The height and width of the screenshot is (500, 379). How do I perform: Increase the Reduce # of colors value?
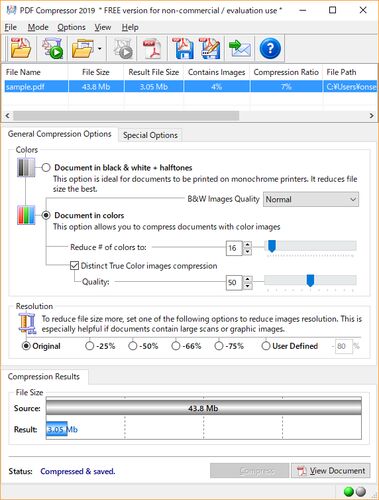[x=247, y=245]
